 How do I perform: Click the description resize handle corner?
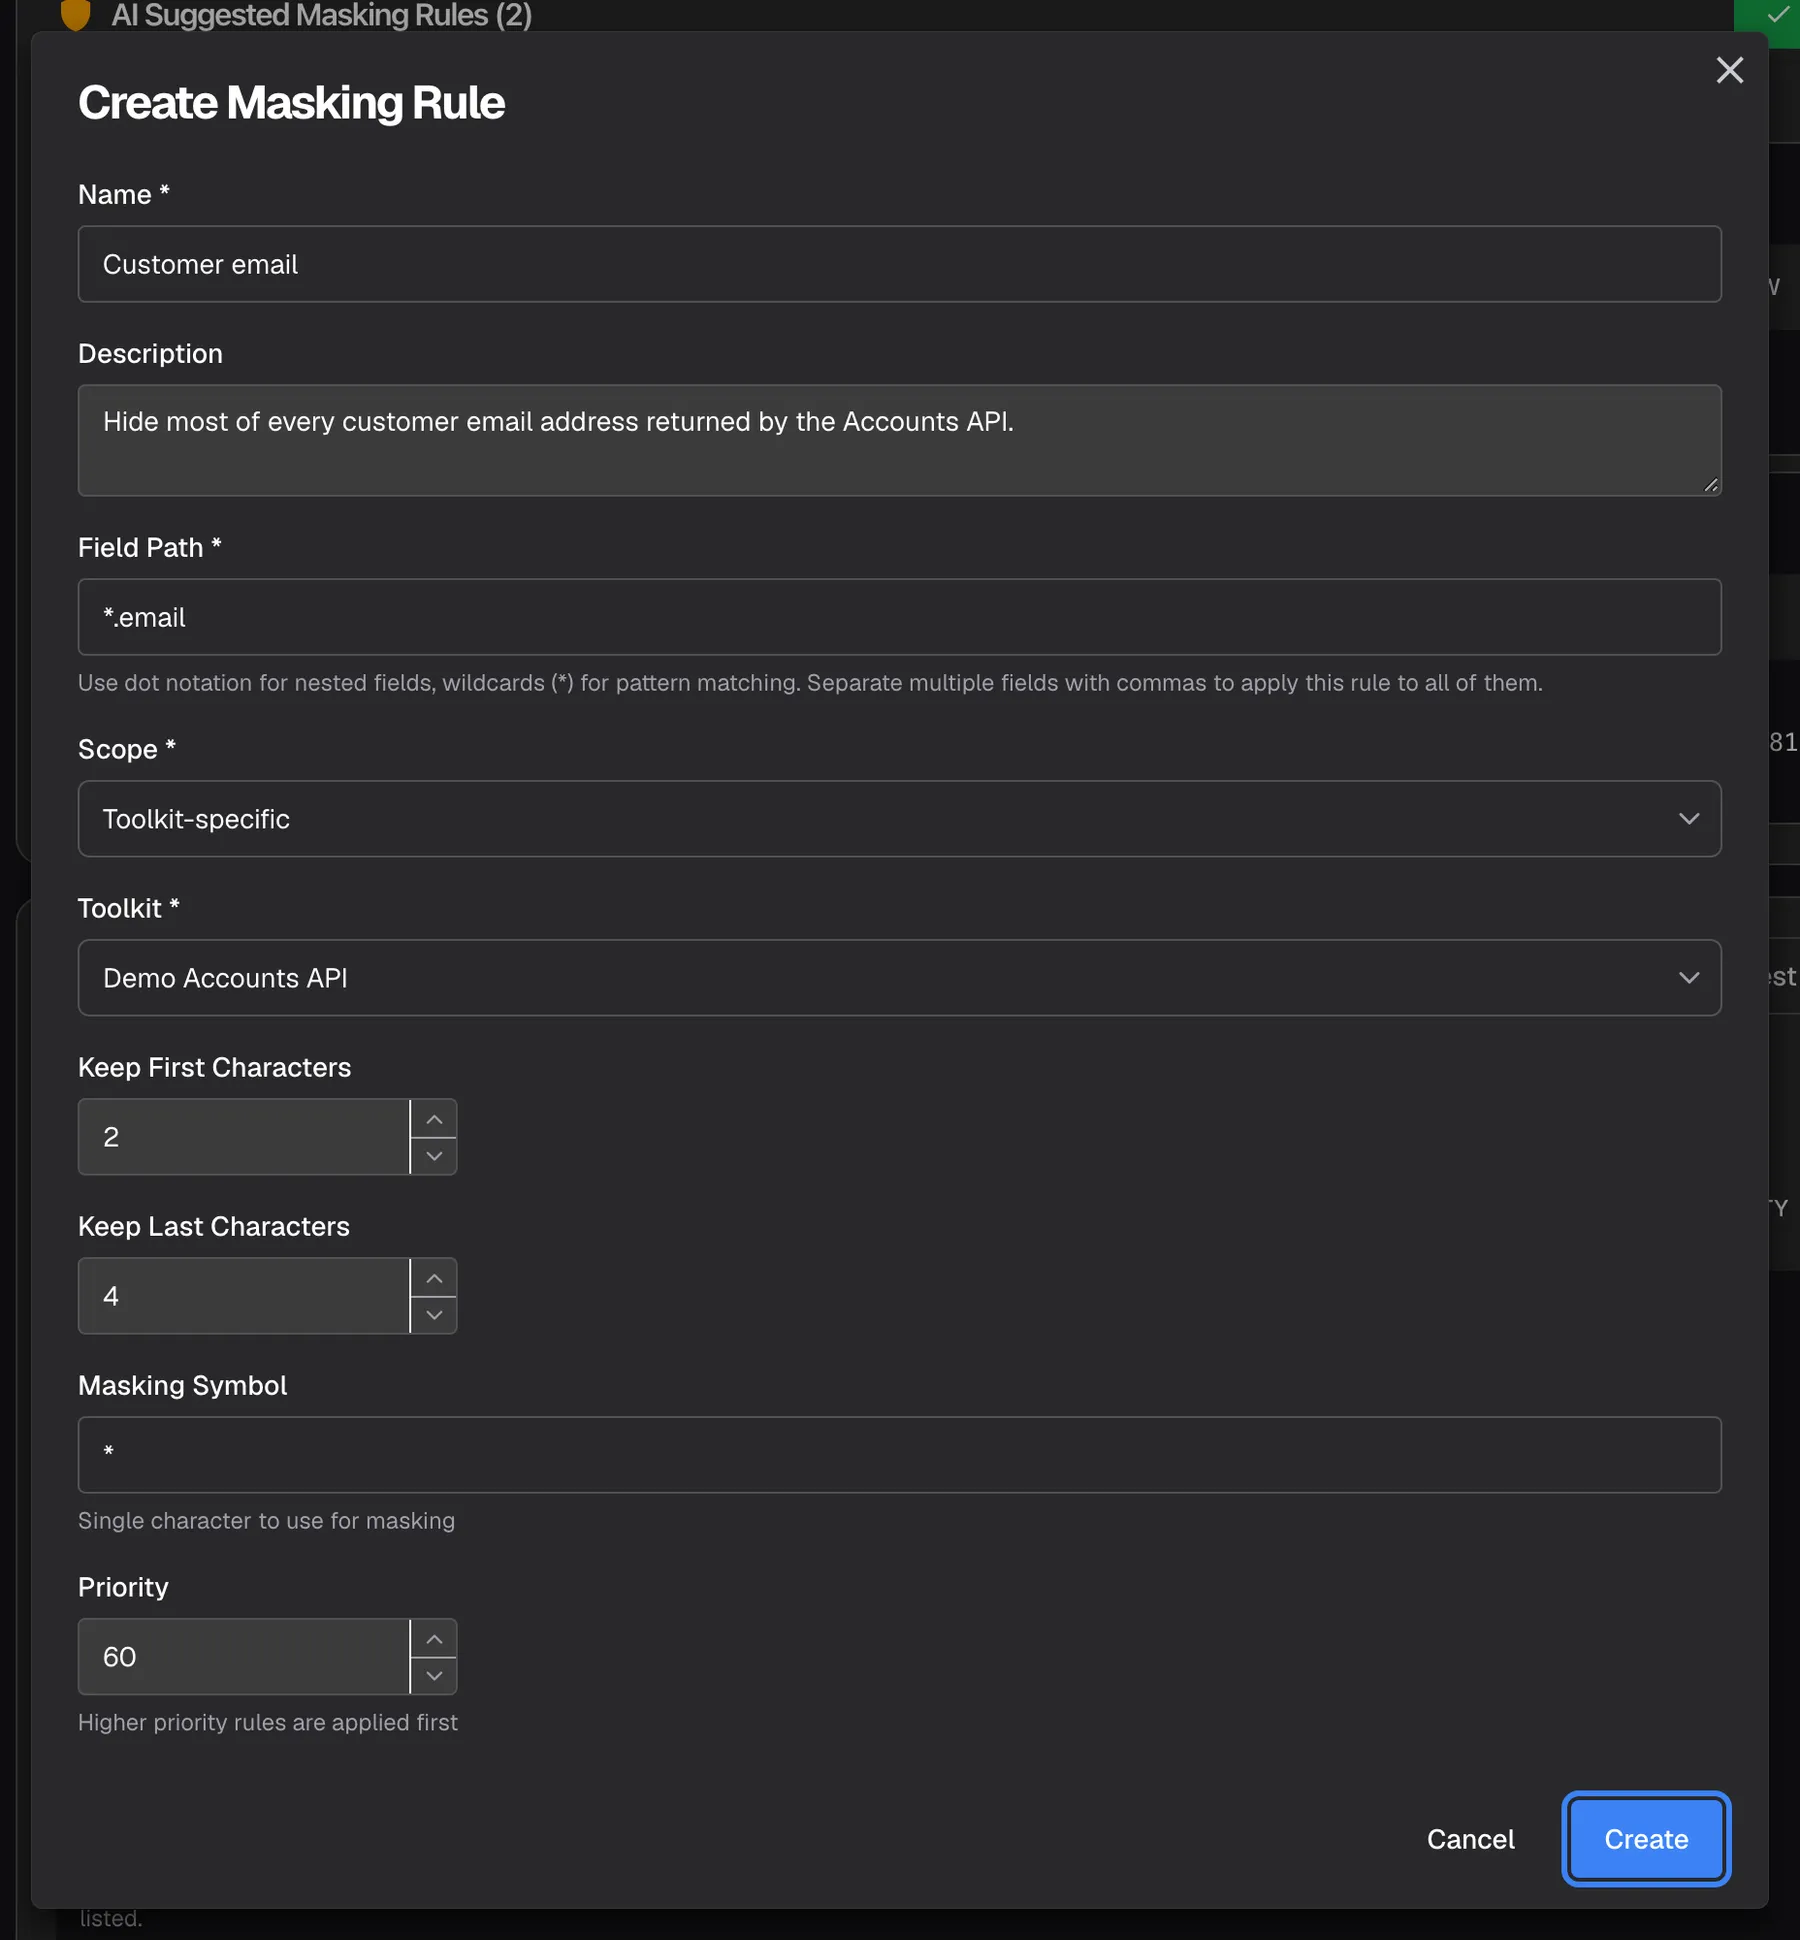1710,485
